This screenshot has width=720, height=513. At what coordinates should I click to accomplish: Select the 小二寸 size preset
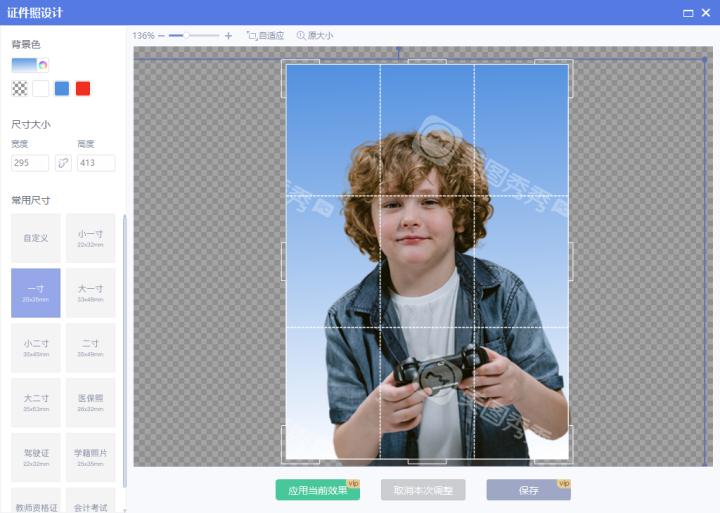click(x=36, y=348)
